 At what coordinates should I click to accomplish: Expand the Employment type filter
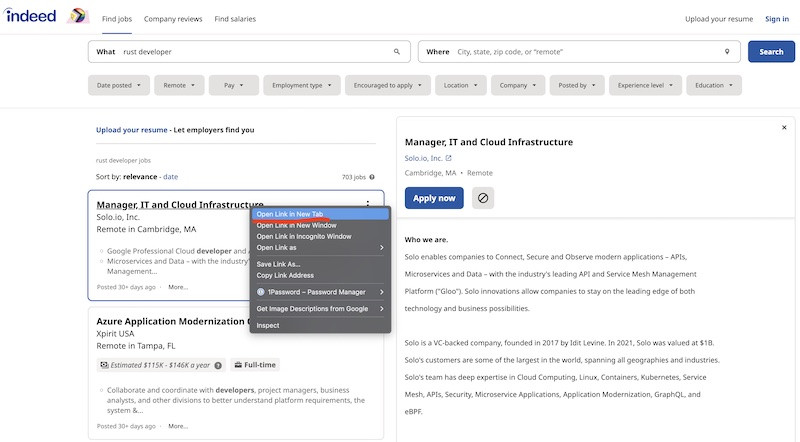[x=302, y=85]
